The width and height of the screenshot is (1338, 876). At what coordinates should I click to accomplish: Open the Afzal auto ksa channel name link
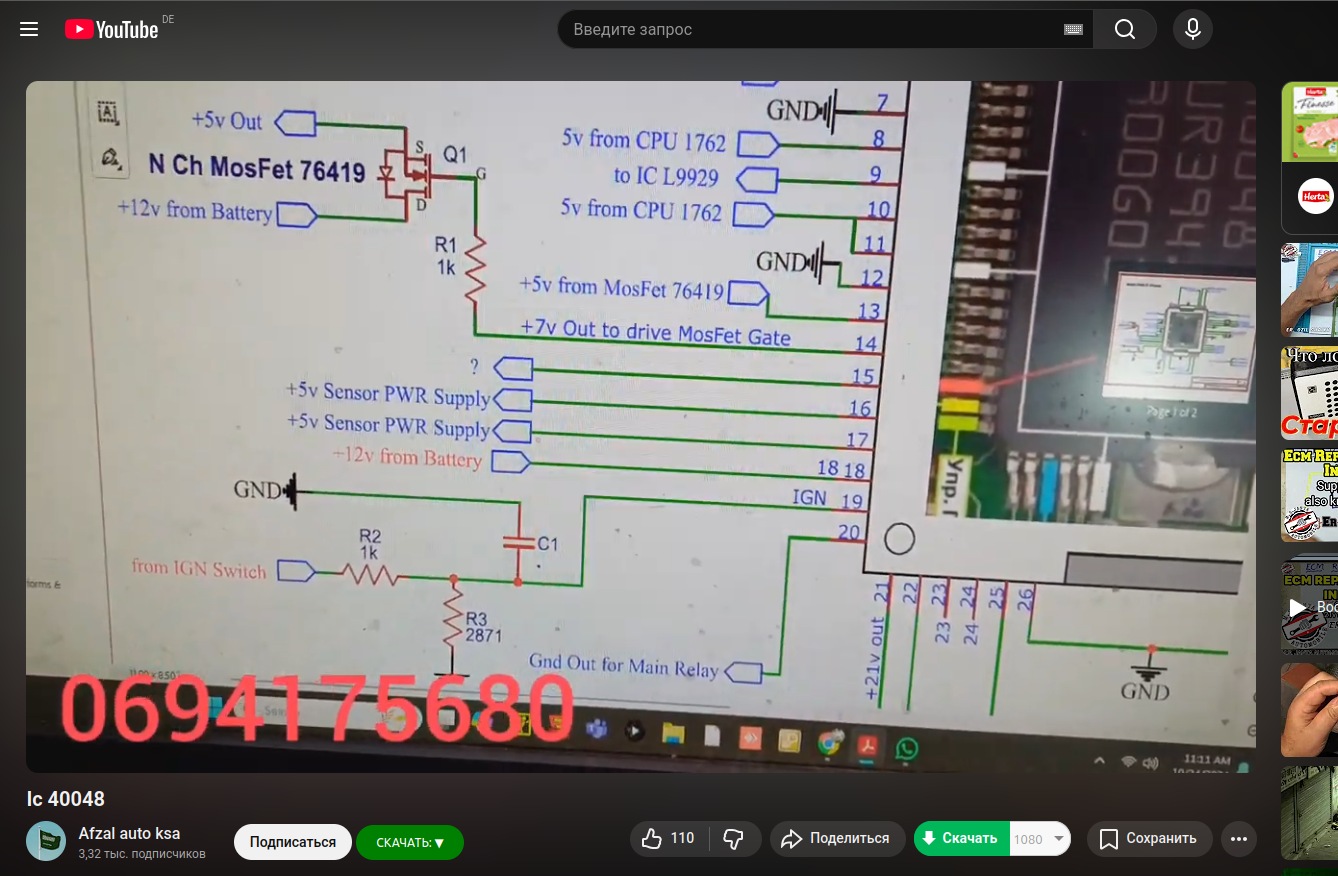coord(129,833)
